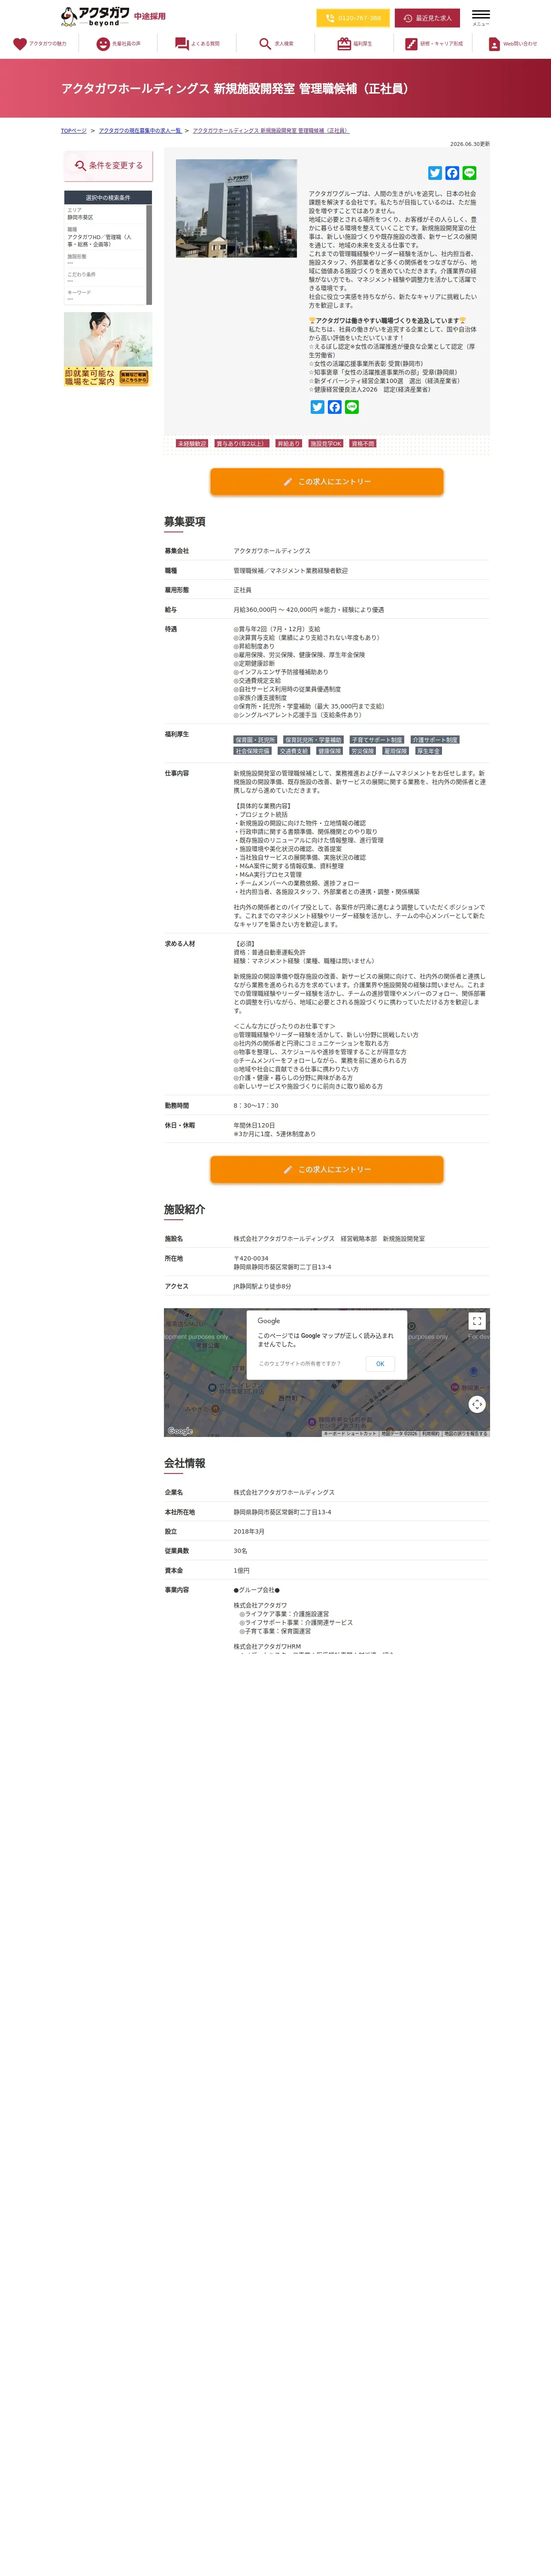Open 最近見た求人 recently viewed jobs
The image size is (551, 2576).
[x=427, y=18]
